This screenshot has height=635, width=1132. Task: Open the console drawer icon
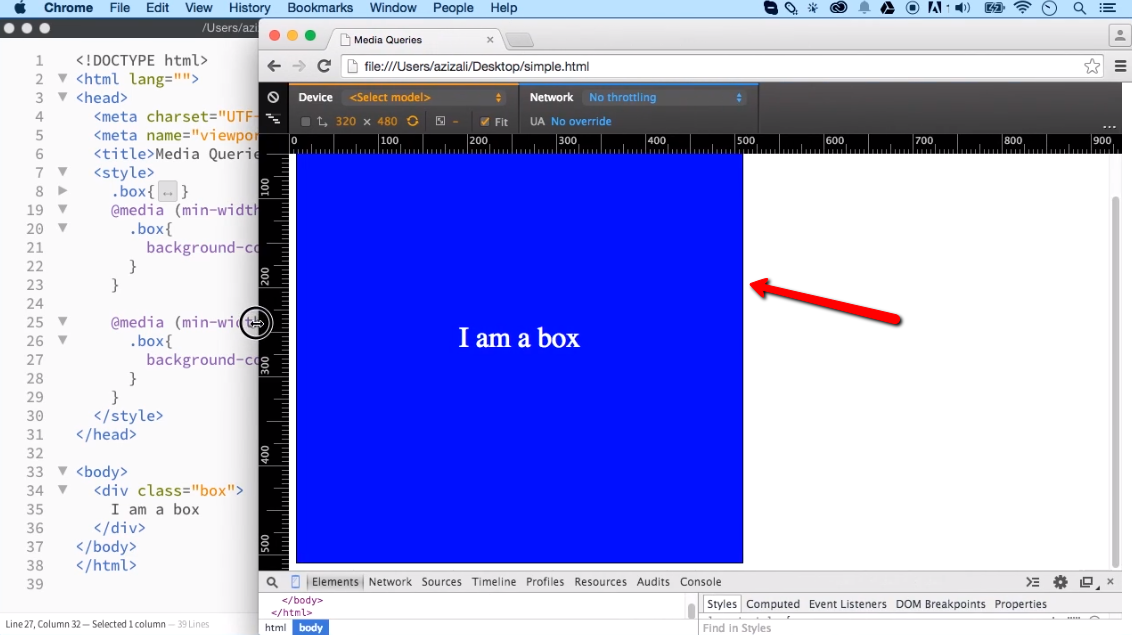click(x=1032, y=581)
